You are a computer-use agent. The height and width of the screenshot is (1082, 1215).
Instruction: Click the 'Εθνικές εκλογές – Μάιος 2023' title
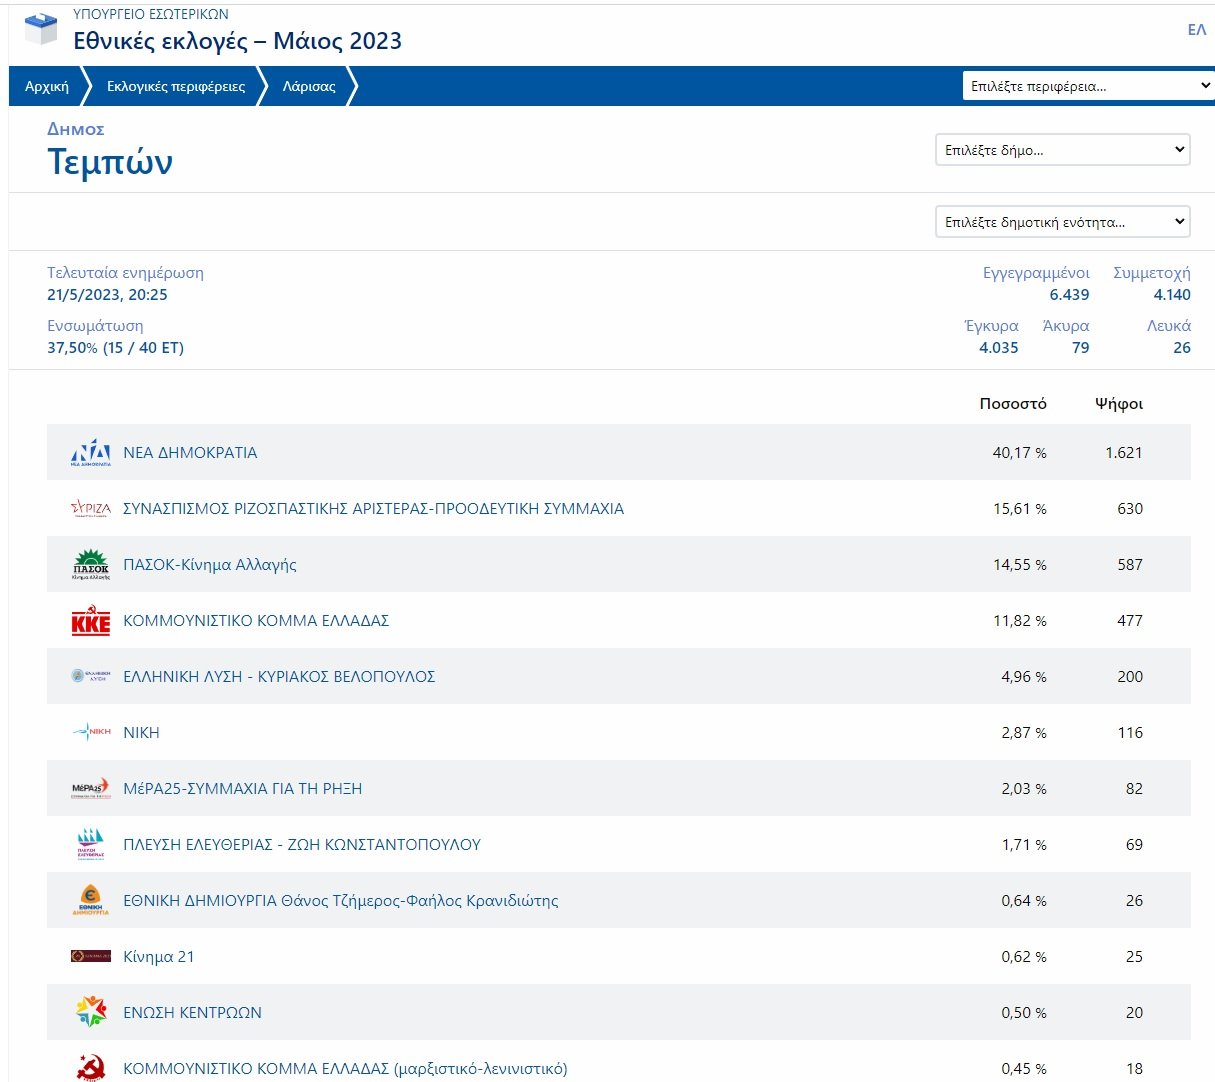[x=237, y=41]
